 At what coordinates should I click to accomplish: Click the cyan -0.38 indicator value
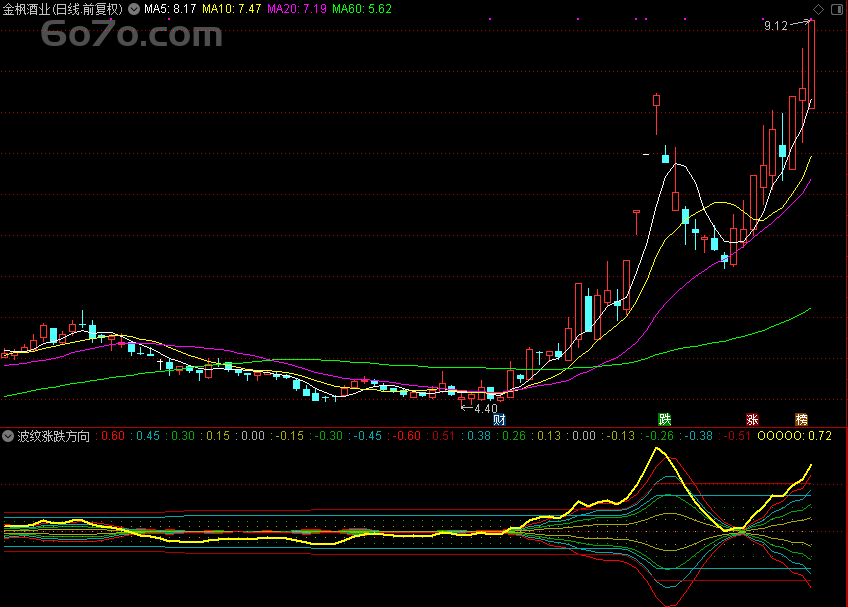coord(699,436)
